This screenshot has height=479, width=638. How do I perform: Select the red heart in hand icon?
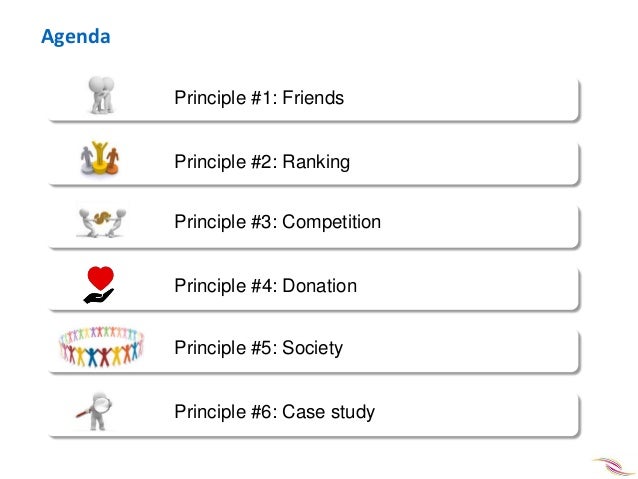point(99,285)
